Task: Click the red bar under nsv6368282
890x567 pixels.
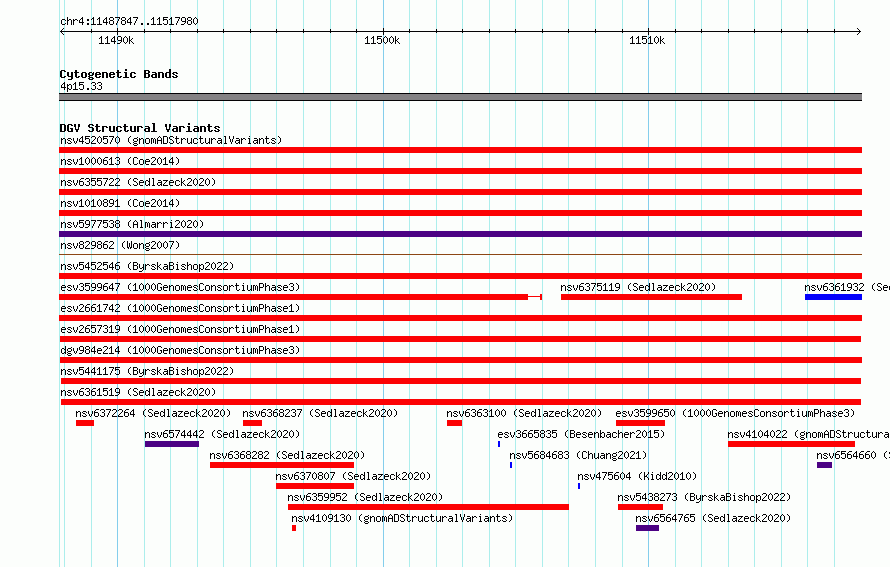Action: click(x=282, y=465)
